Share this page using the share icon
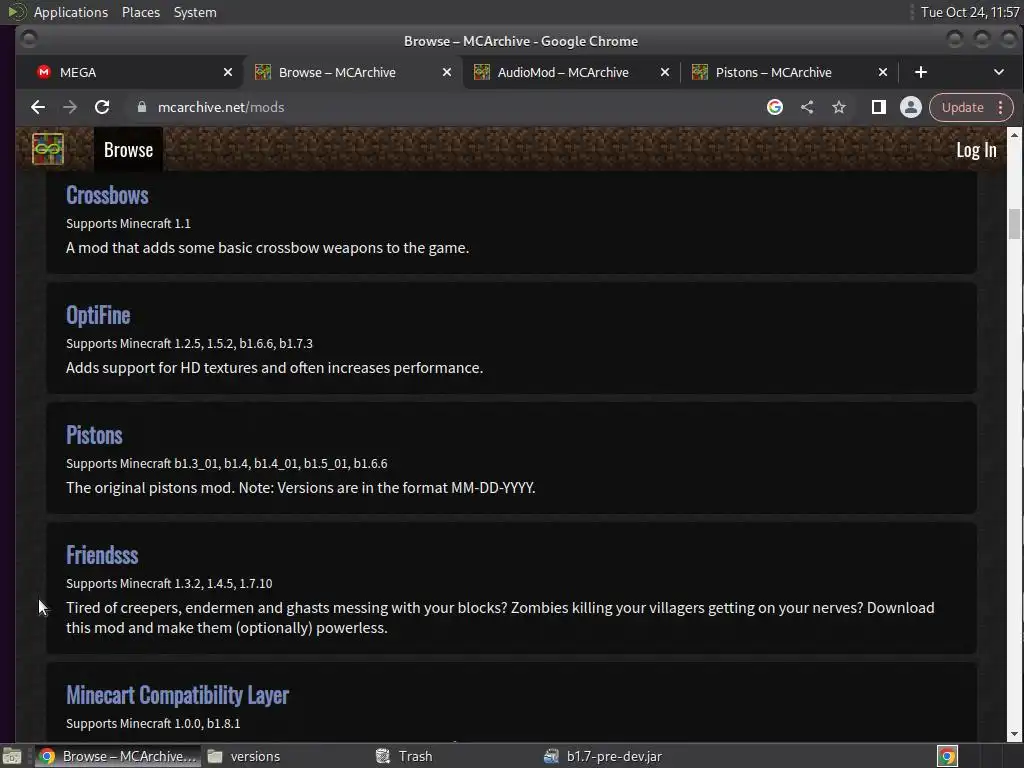Viewport: 1024px width, 768px height. pos(807,107)
